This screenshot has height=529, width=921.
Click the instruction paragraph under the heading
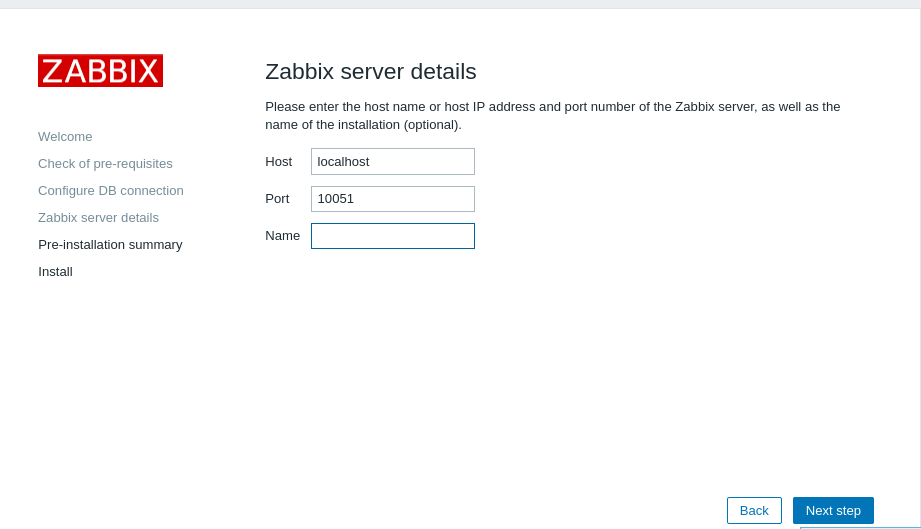[552, 115]
